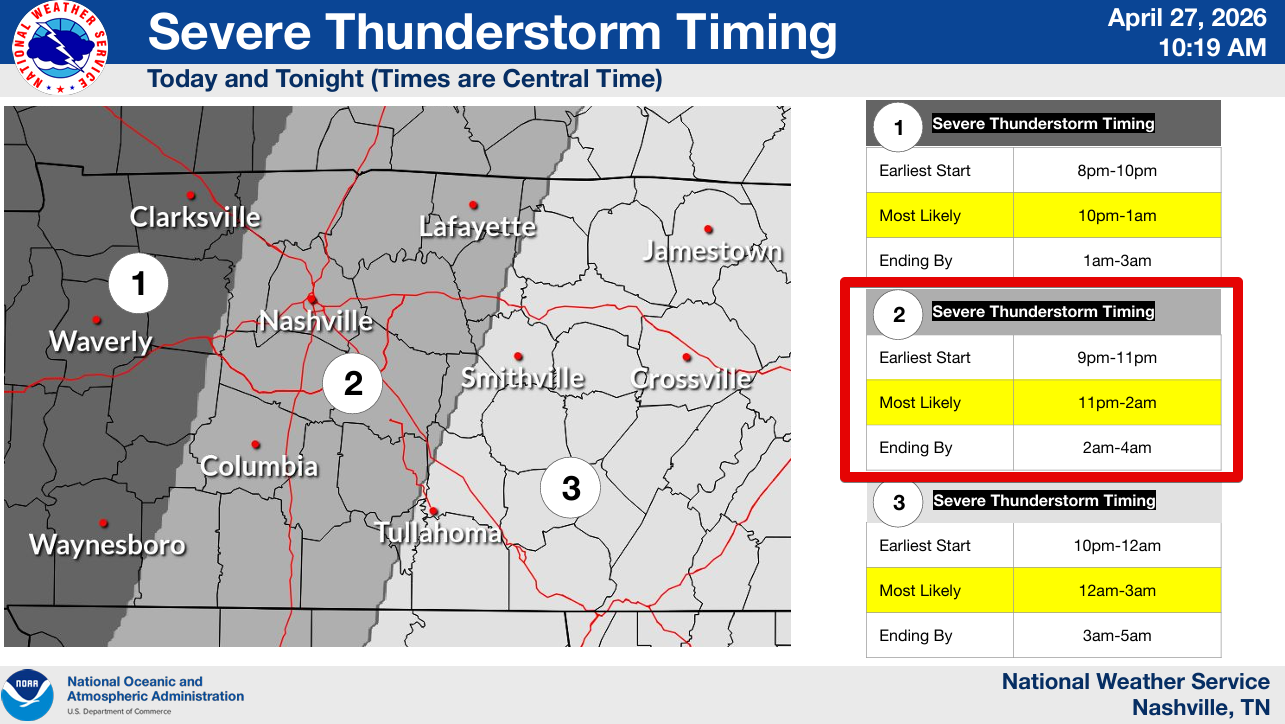Select zone 2 Most Likely 11pm-2am cell

1117,403
